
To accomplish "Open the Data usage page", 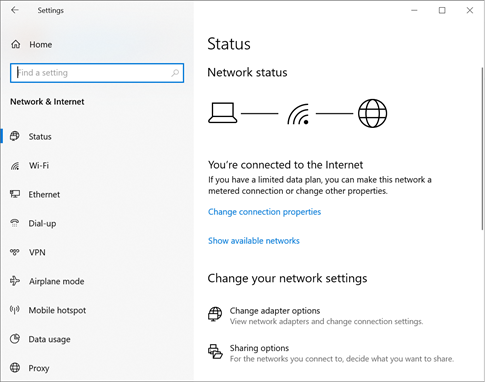I will 49,340.
